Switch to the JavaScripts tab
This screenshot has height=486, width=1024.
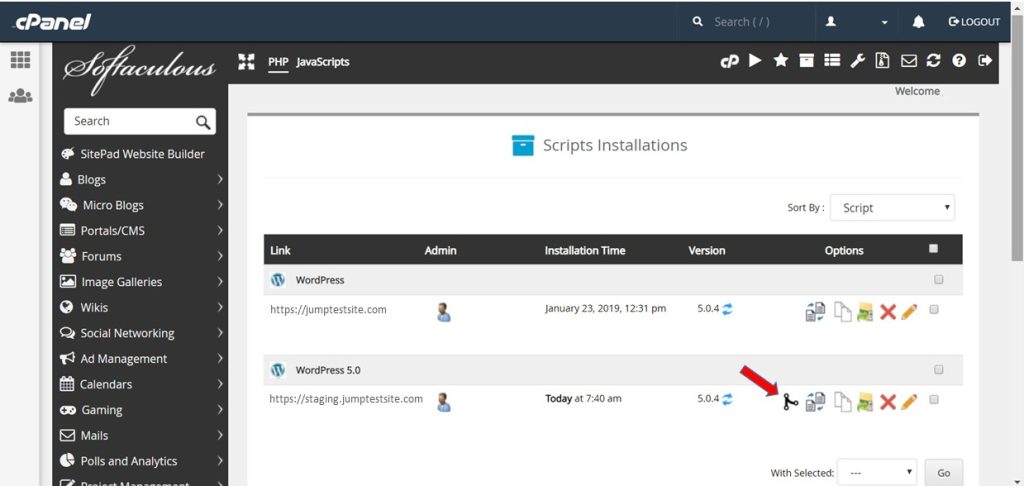tap(323, 62)
